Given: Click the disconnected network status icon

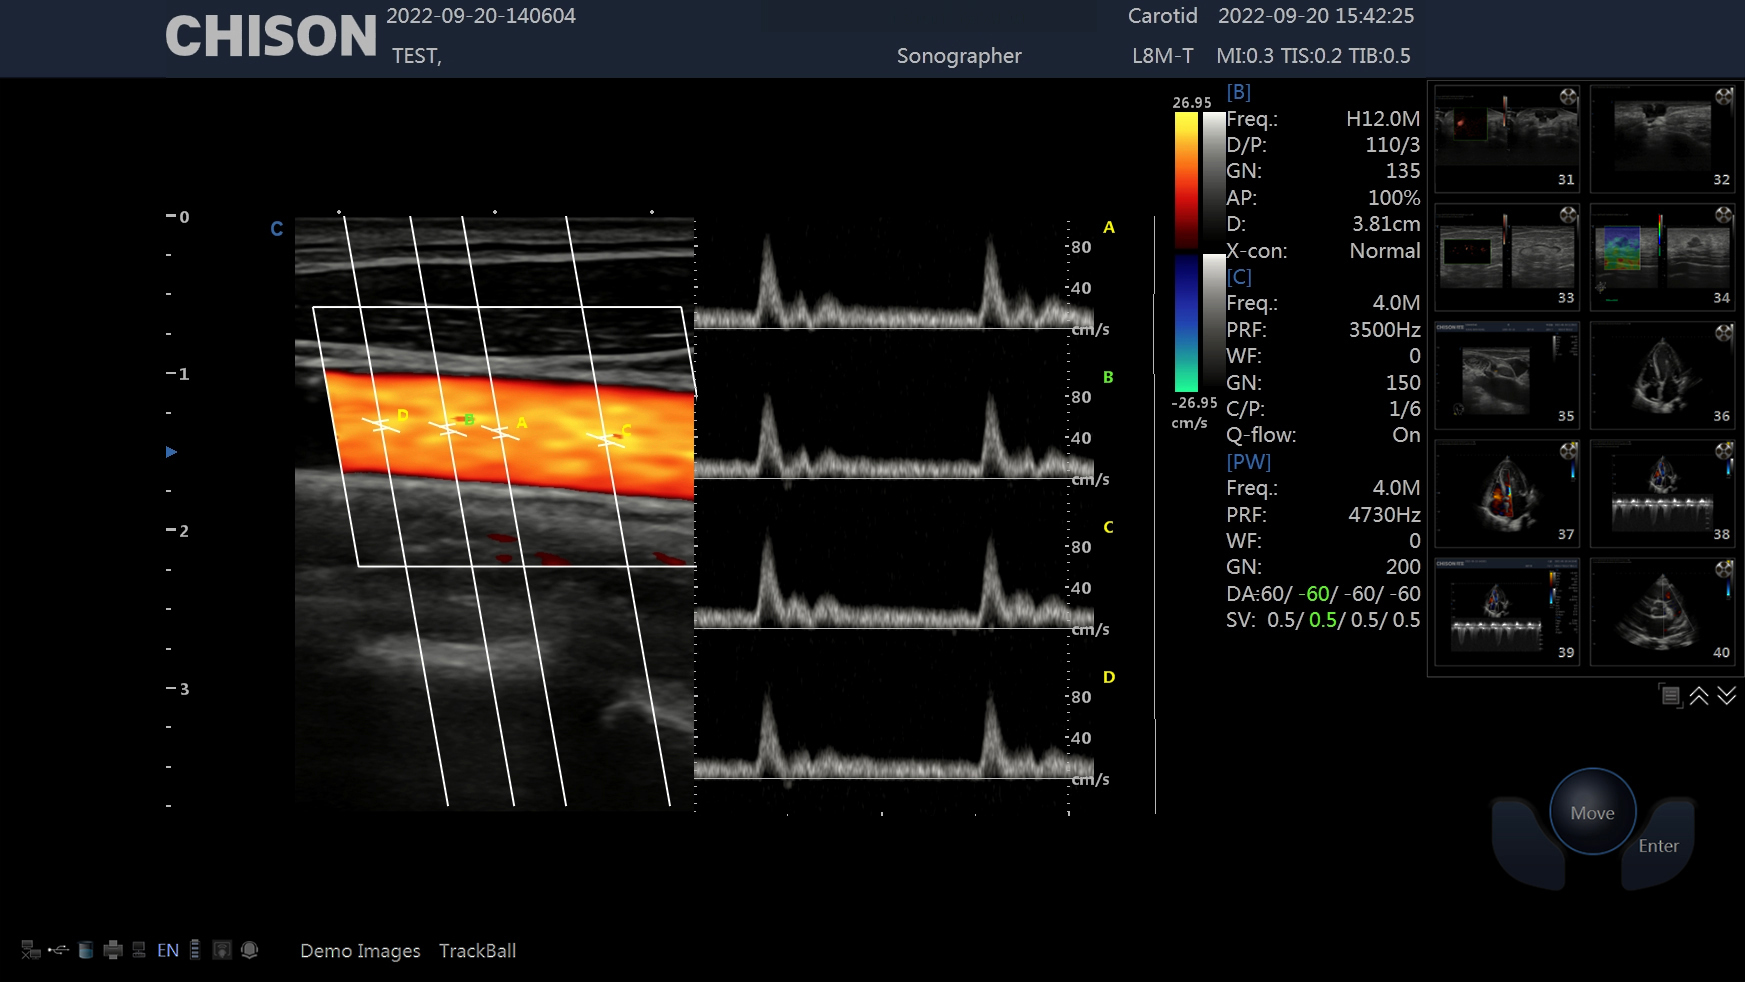Looking at the screenshot, I should pyautogui.click(x=31, y=950).
